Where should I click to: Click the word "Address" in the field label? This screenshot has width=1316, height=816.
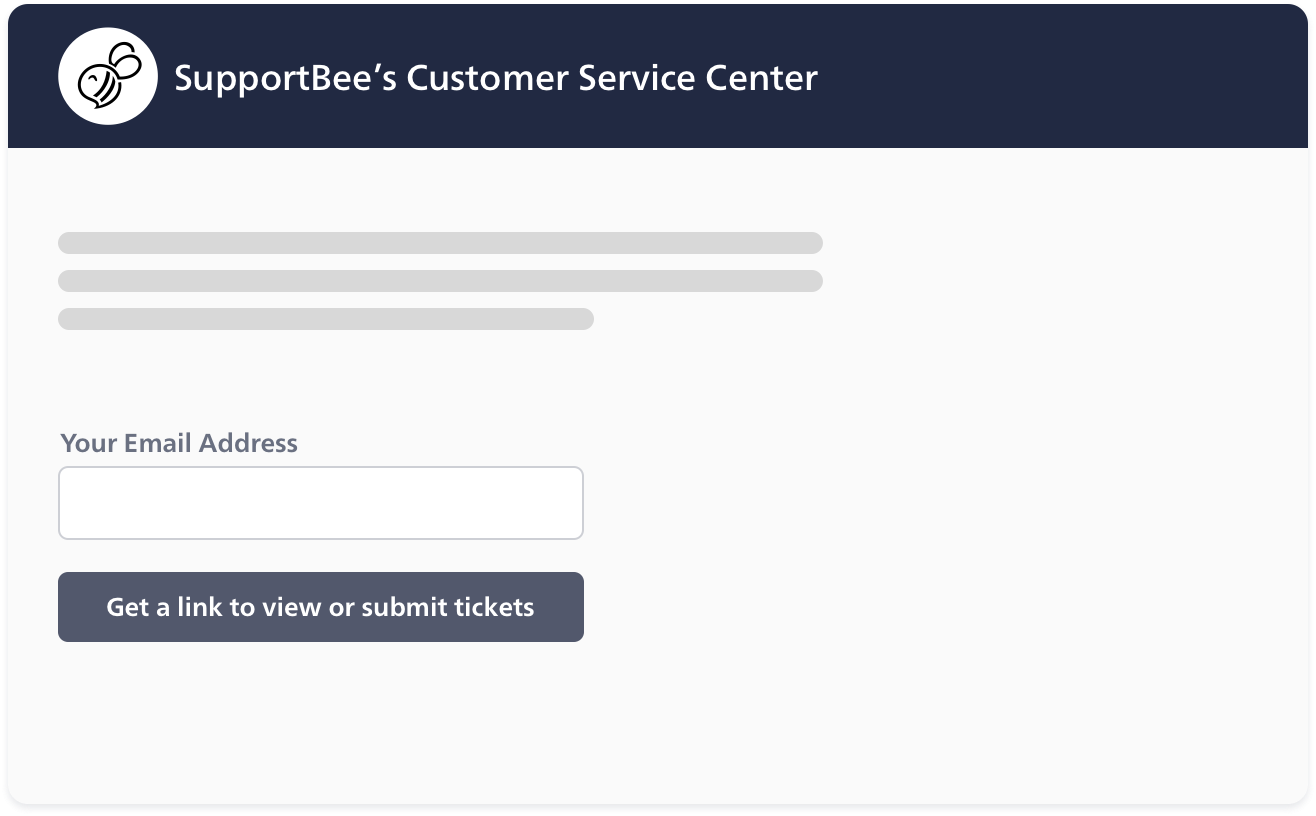[x=248, y=443]
